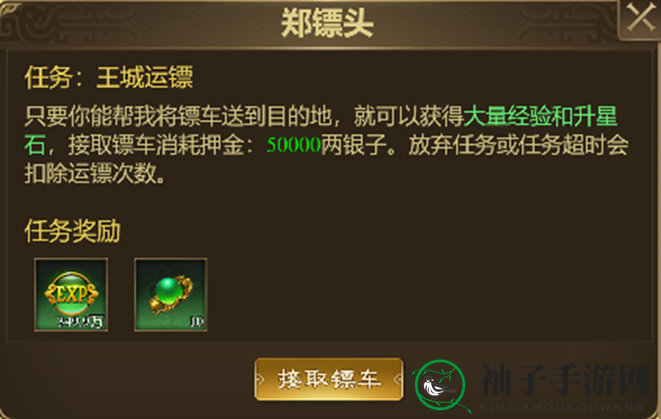Click the green 石 character starting the second line
This screenshot has width=661, height=419.
(x=34, y=145)
